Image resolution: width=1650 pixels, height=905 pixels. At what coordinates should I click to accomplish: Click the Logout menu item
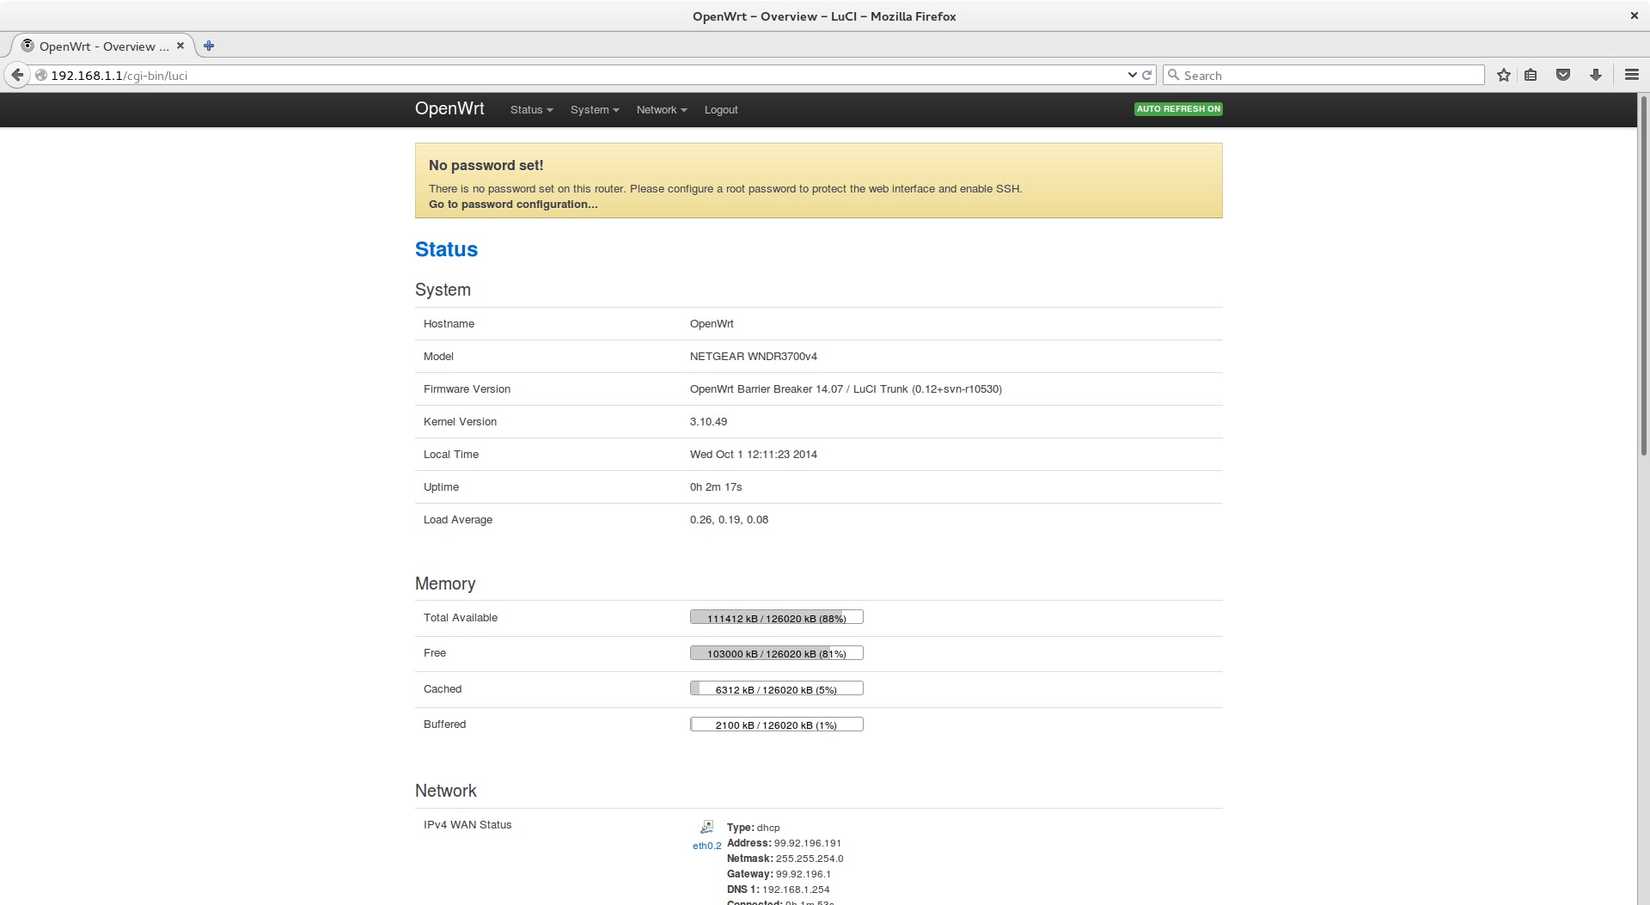[x=720, y=109]
